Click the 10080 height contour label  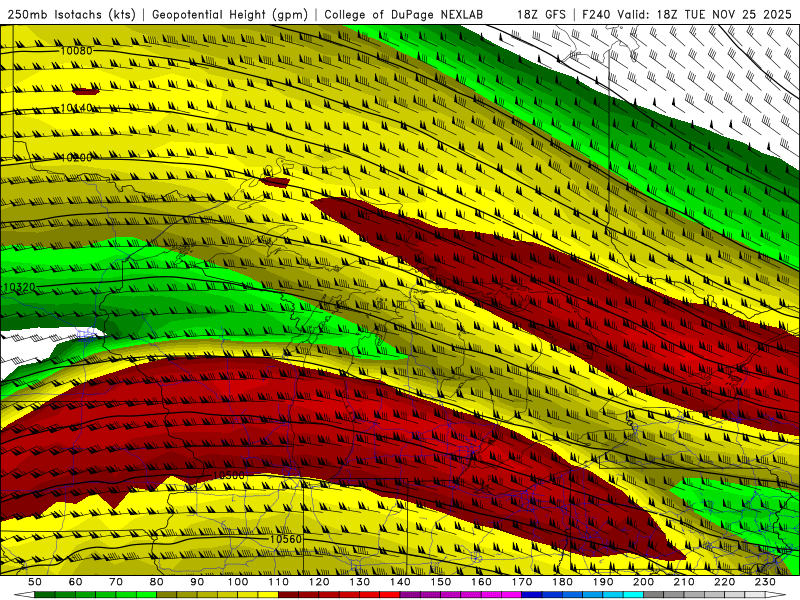(77, 51)
